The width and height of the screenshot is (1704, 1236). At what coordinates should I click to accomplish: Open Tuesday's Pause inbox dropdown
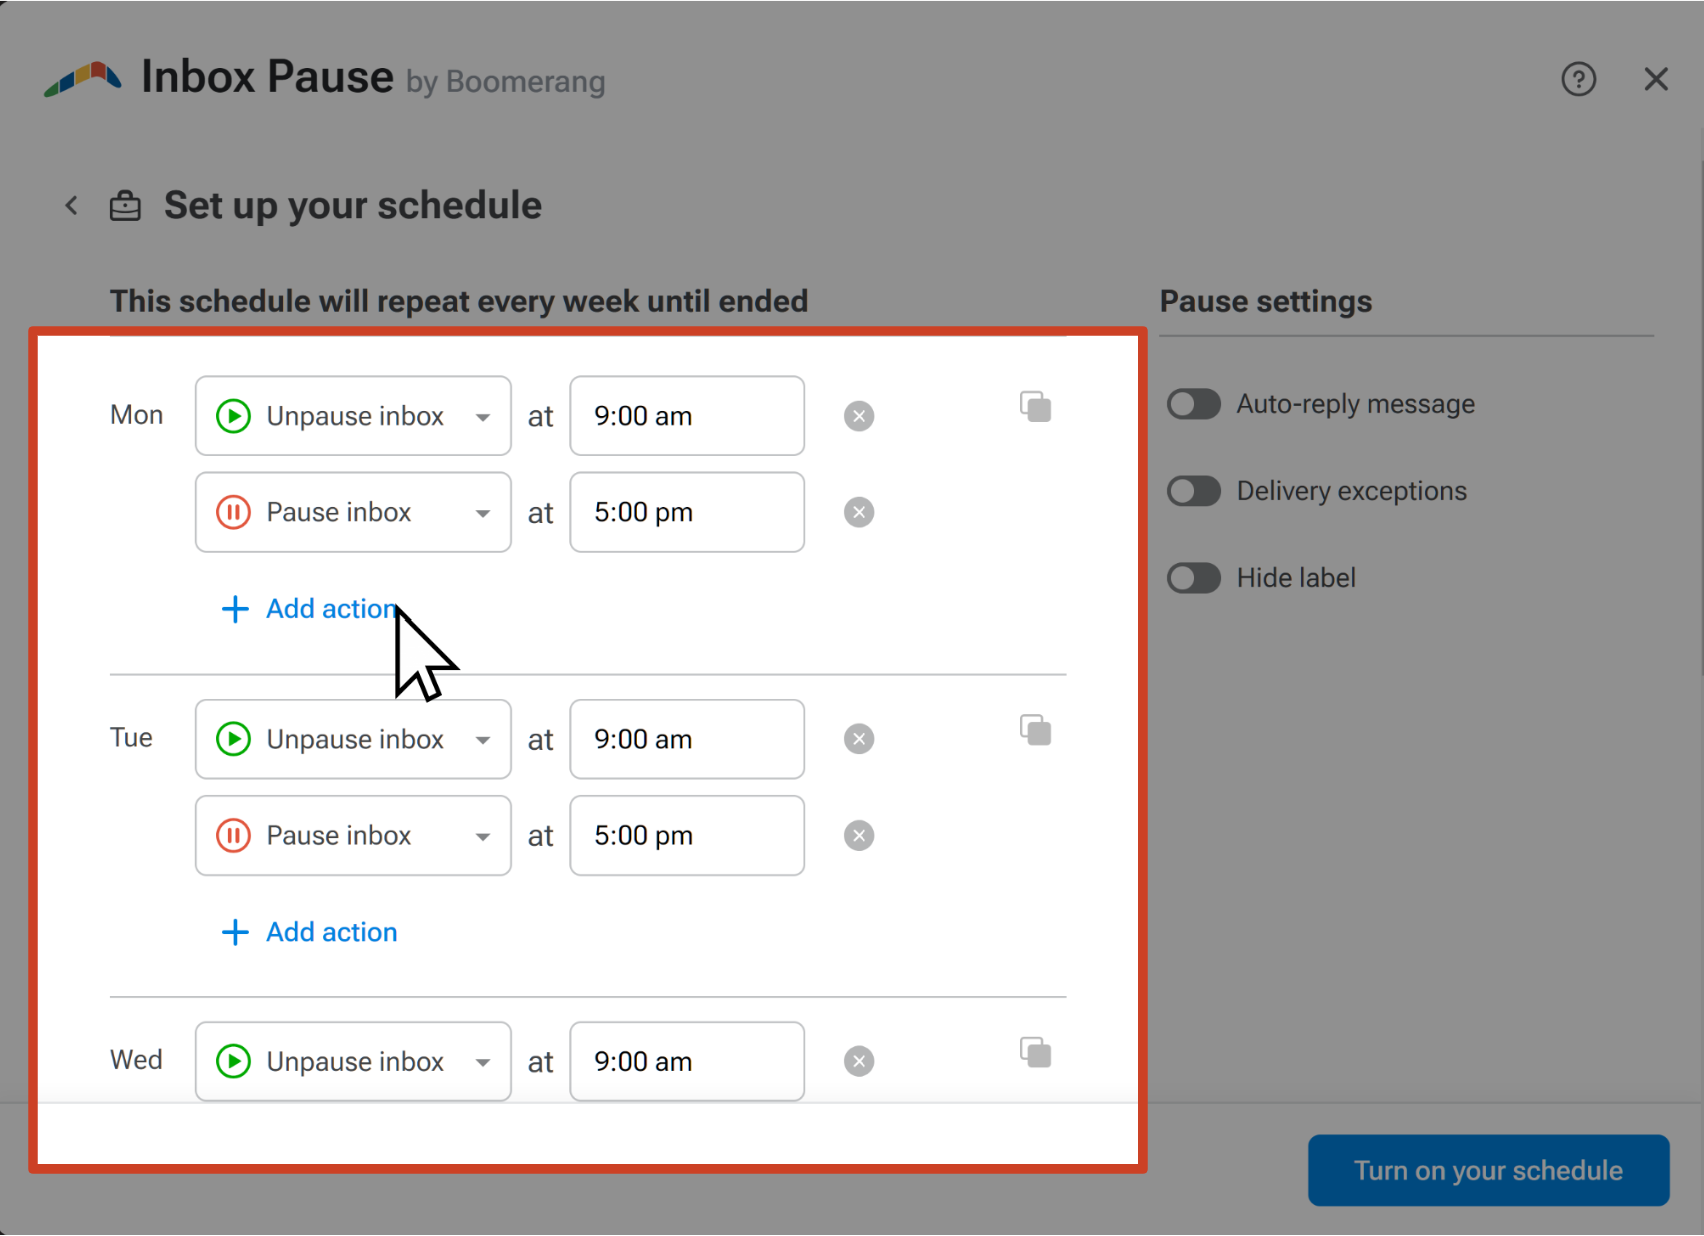(353, 835)
